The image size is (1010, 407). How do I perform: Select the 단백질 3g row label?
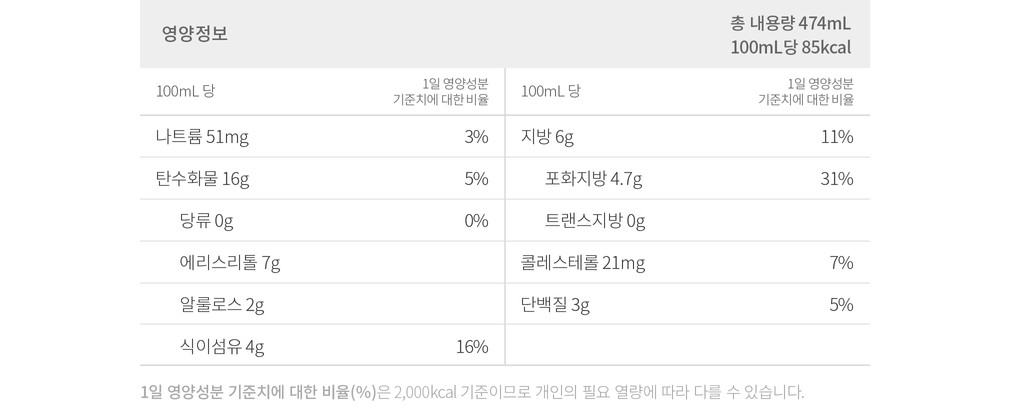[x=555, y=305]
